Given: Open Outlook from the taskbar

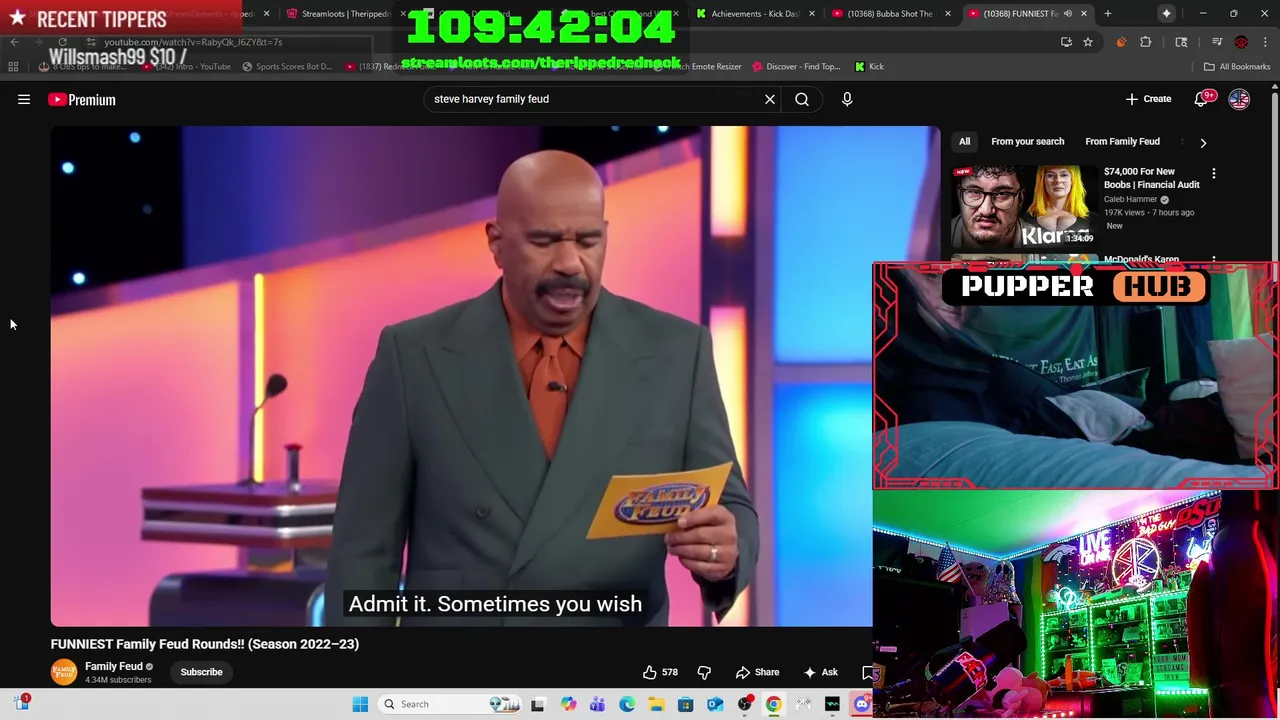Looking at the screenshot, I should pyautogui.click(x=715, y=704).
